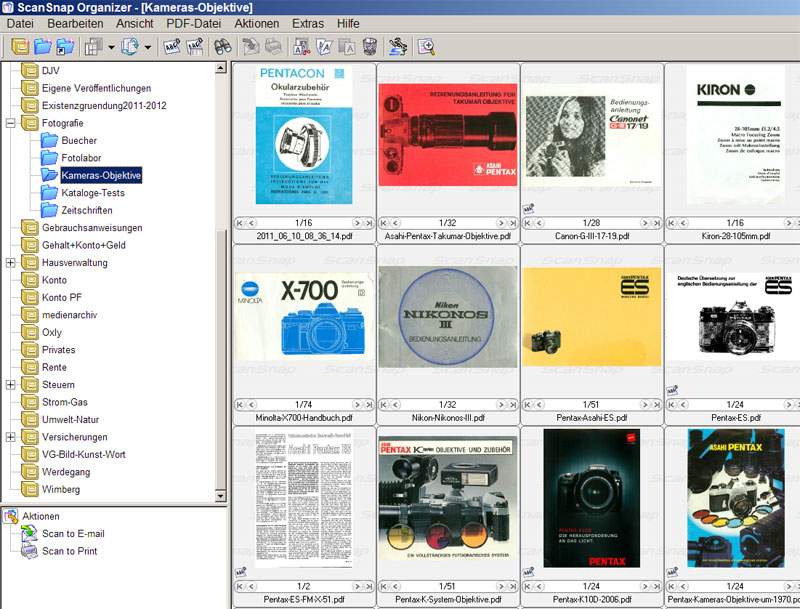Image resolution: width=800 pixels, height=609 pixels.
Task: Open search with the binoculars icon
Action: point(222,46)
